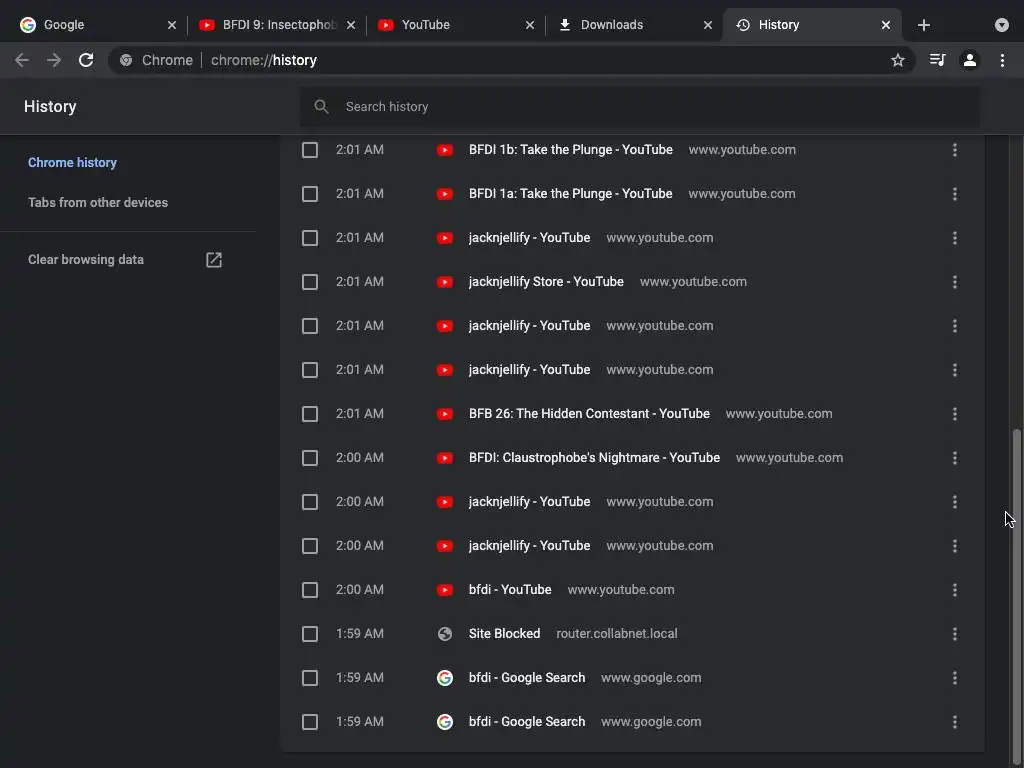Check the Site Blocked entry checkbox
The width and height of the screenshot is (1024, 768).
(310, 633)
